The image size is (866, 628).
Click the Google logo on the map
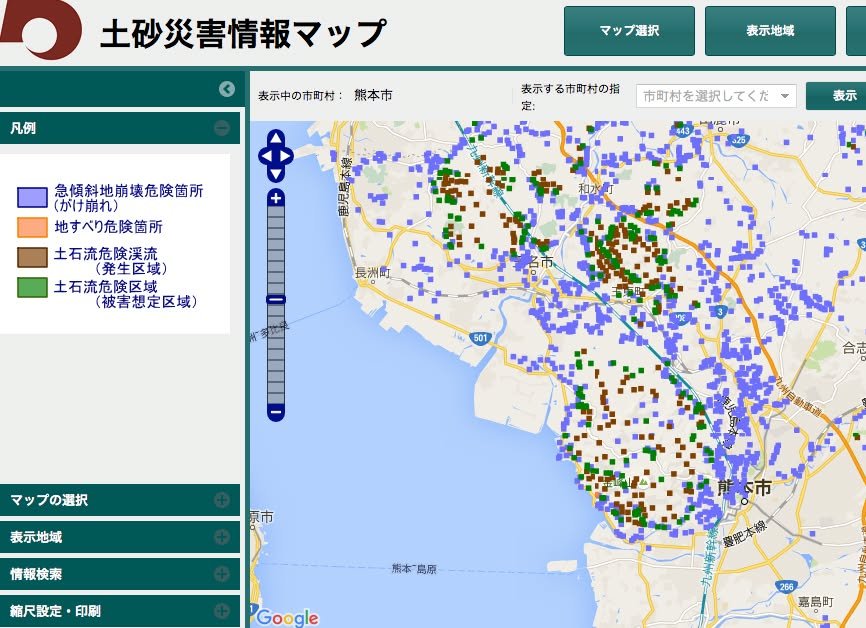pos(286,617)
